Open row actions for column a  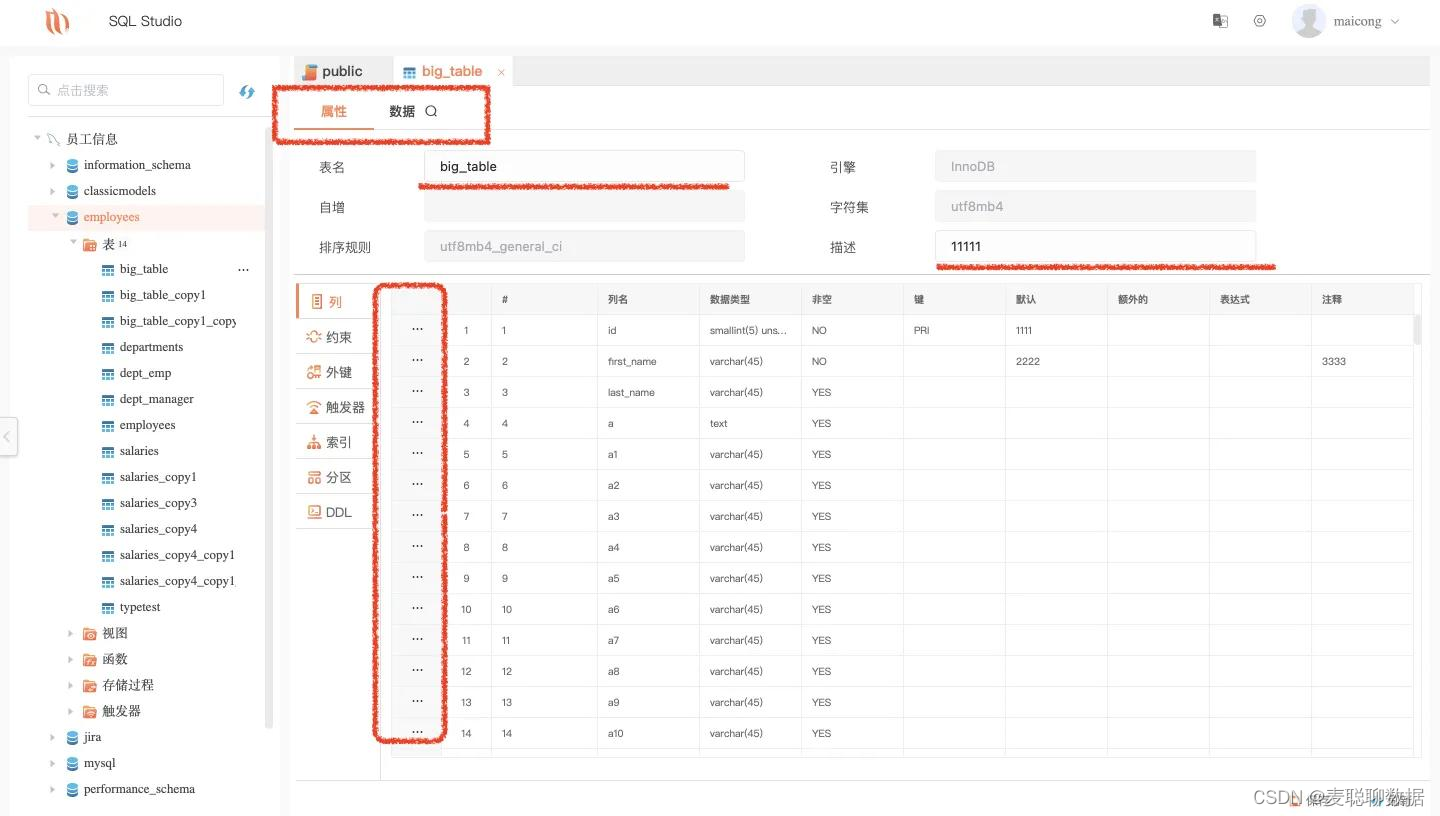click(x=417, y=422)
